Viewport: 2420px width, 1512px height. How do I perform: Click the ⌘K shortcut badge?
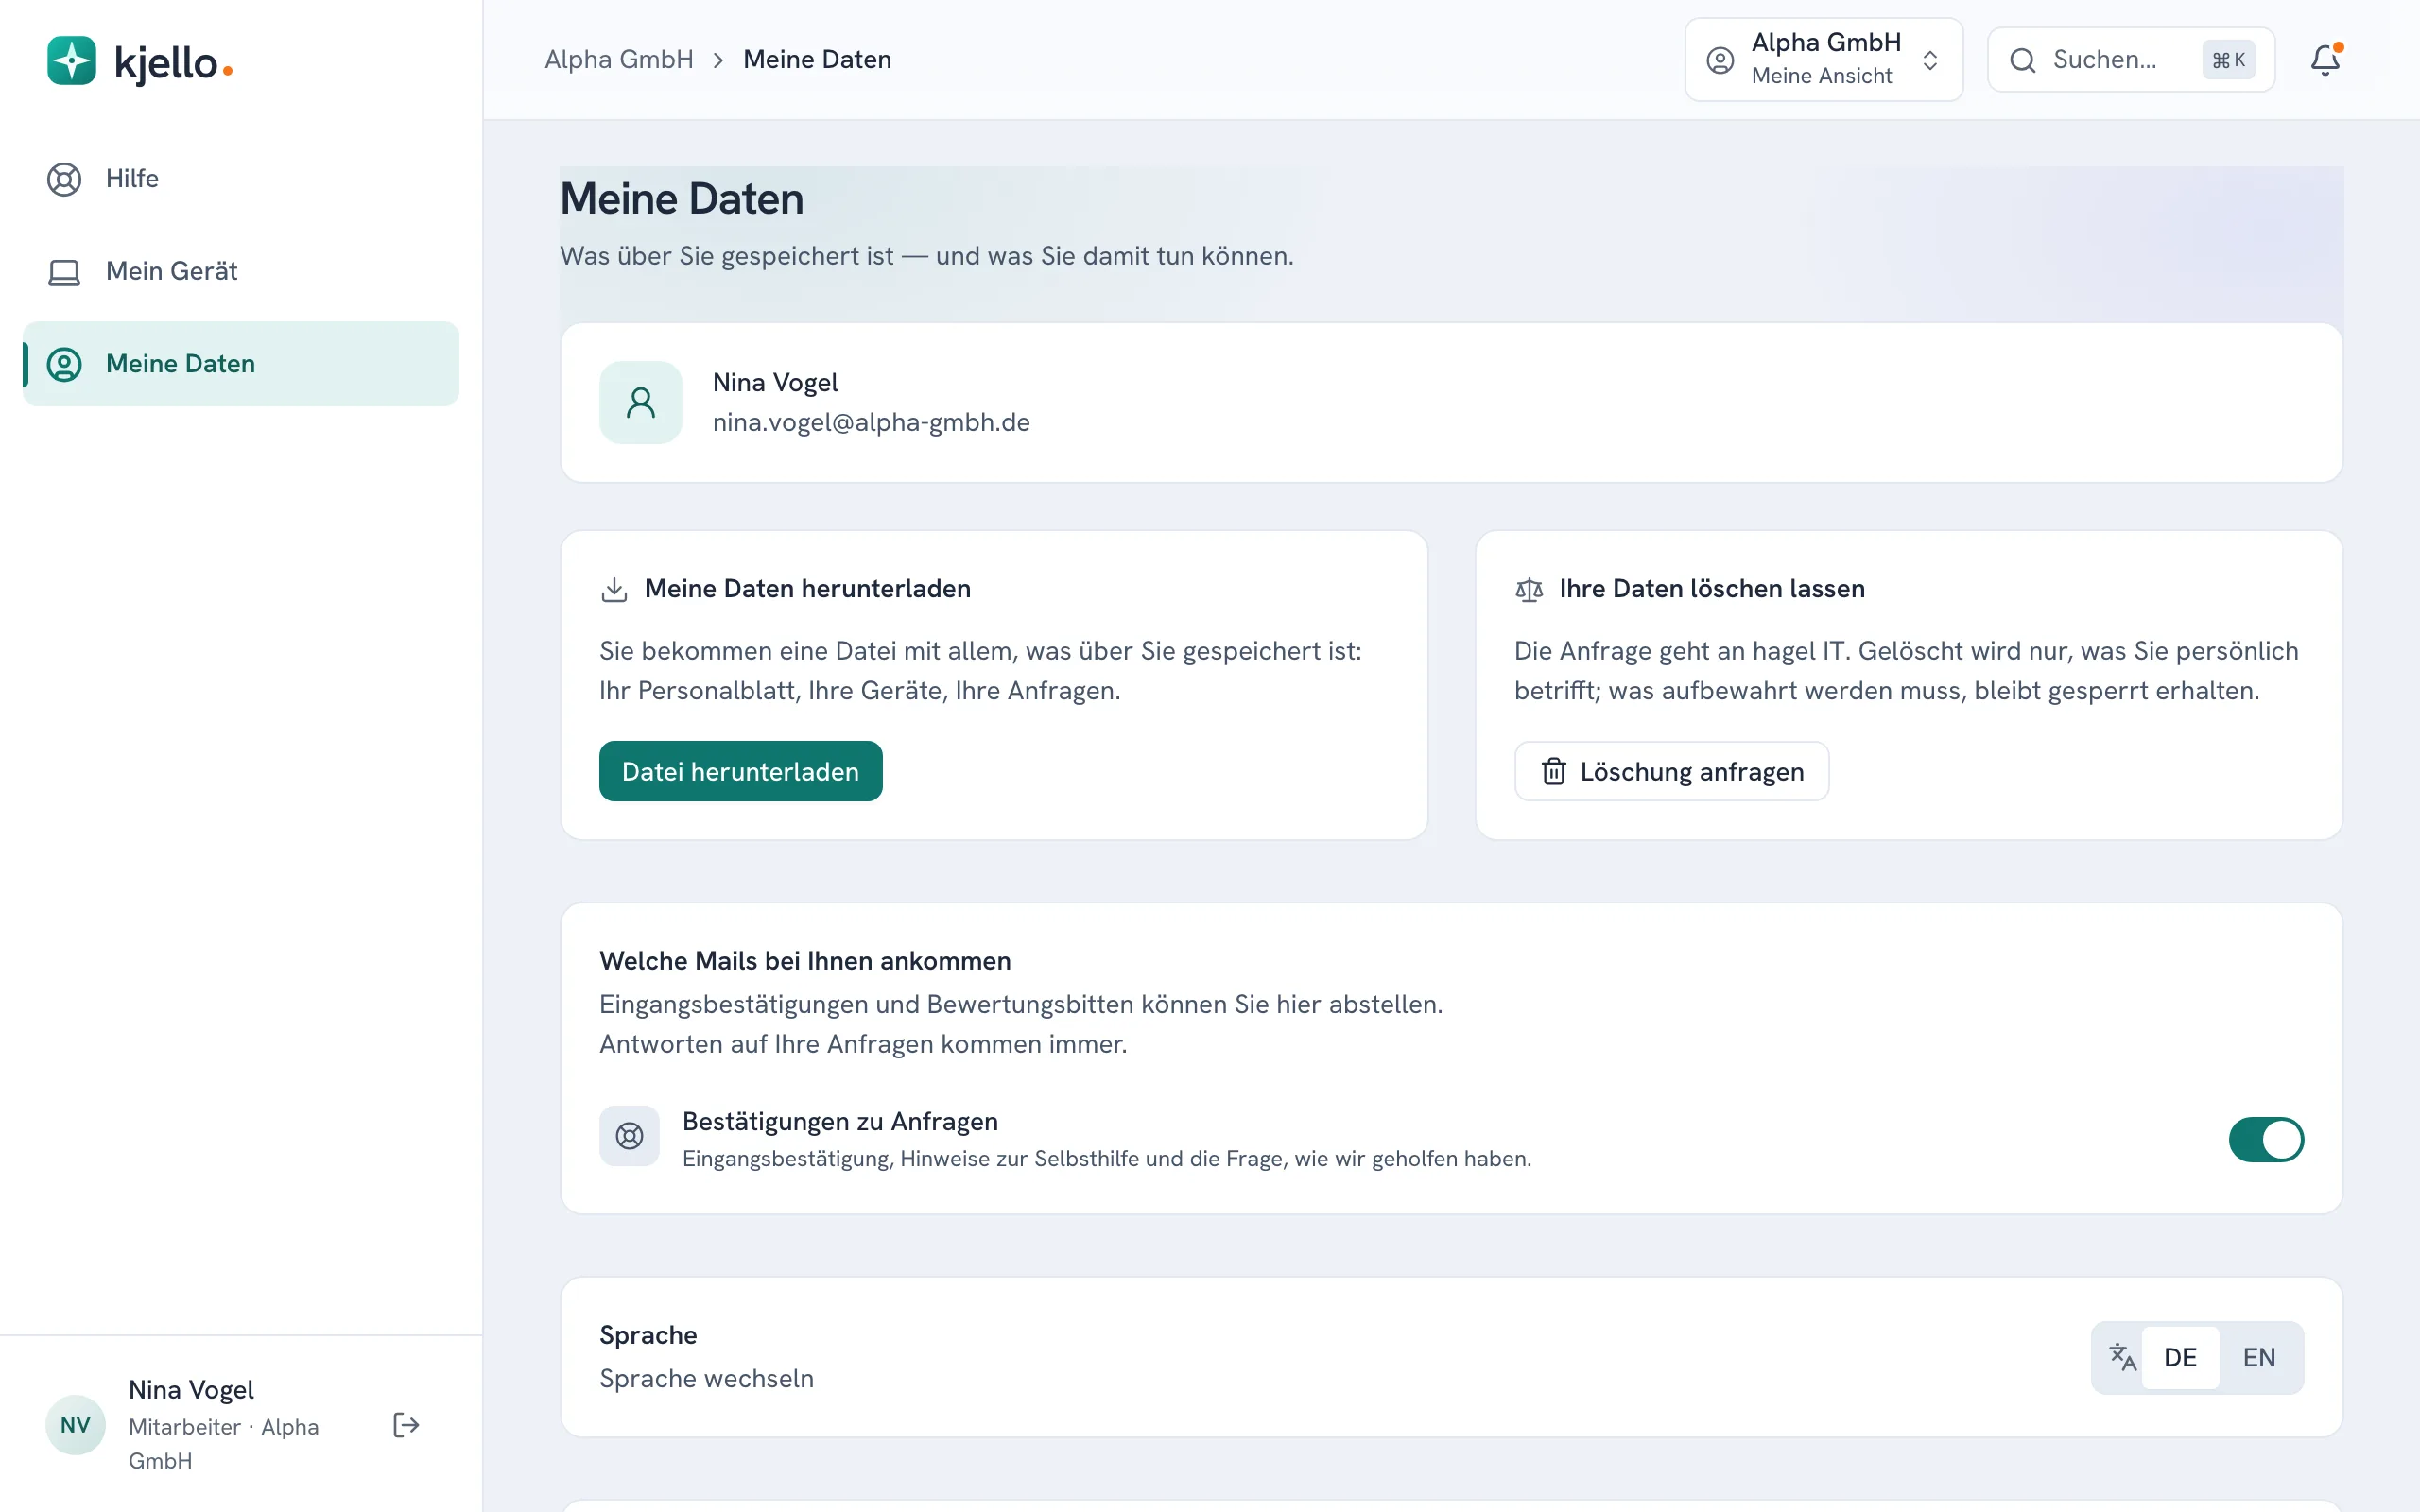(2228, 60)
